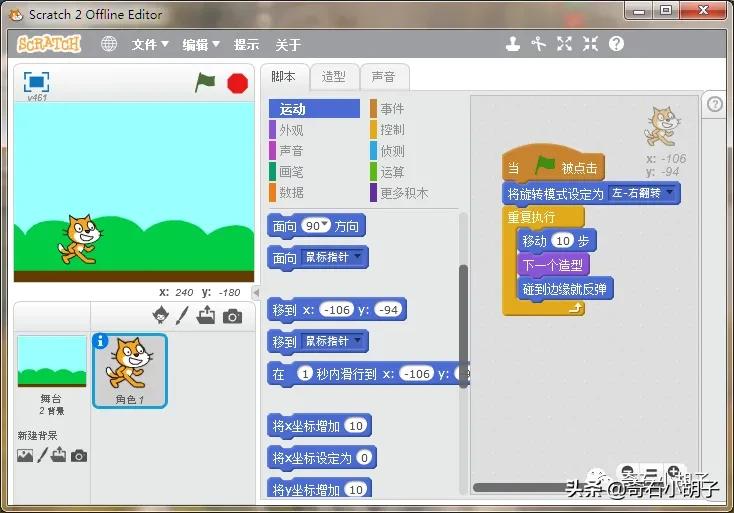Click y value -94 in 移到 block
The image size is (734, 513).
tap(388, 309)
